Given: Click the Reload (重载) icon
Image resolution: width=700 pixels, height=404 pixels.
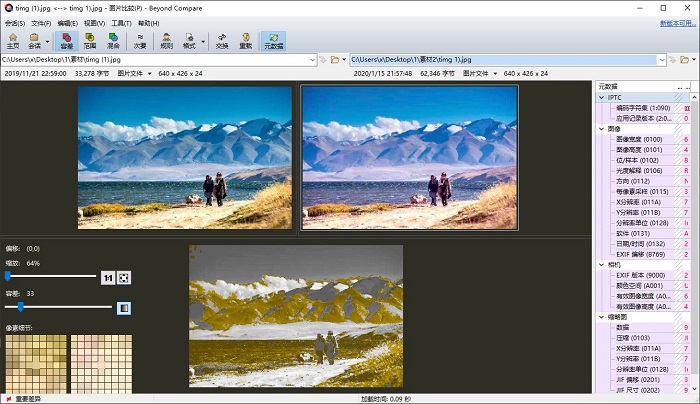Looking at the screenshot, I should click(x=246, y=41).
